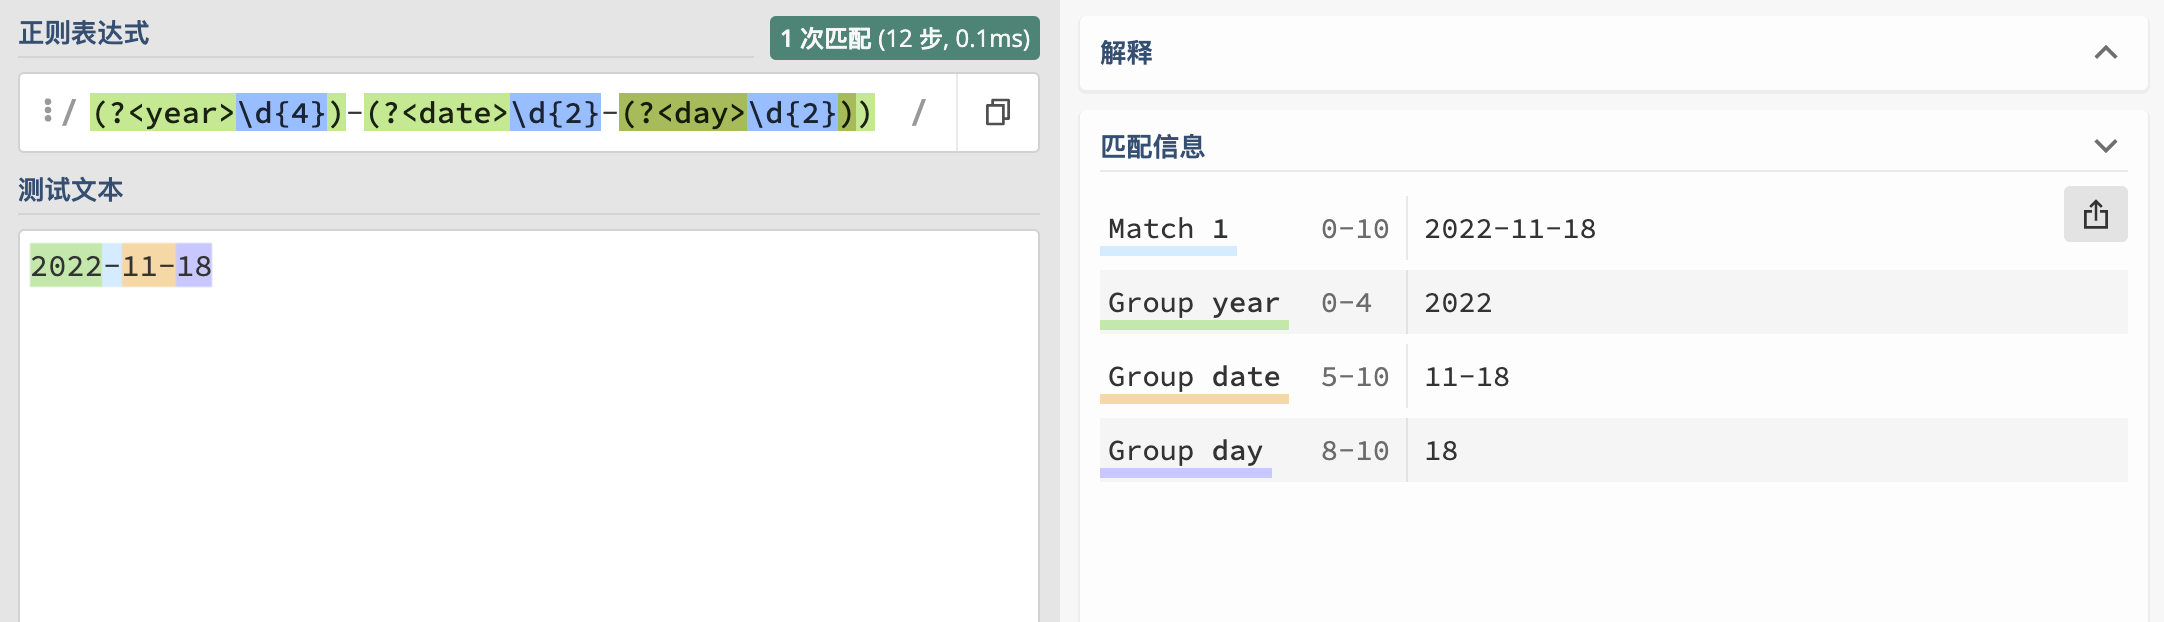Click the 匹配信息 heading text
The width and height of the screenshot is (2164, 622).
click(x=1152, y=147)
